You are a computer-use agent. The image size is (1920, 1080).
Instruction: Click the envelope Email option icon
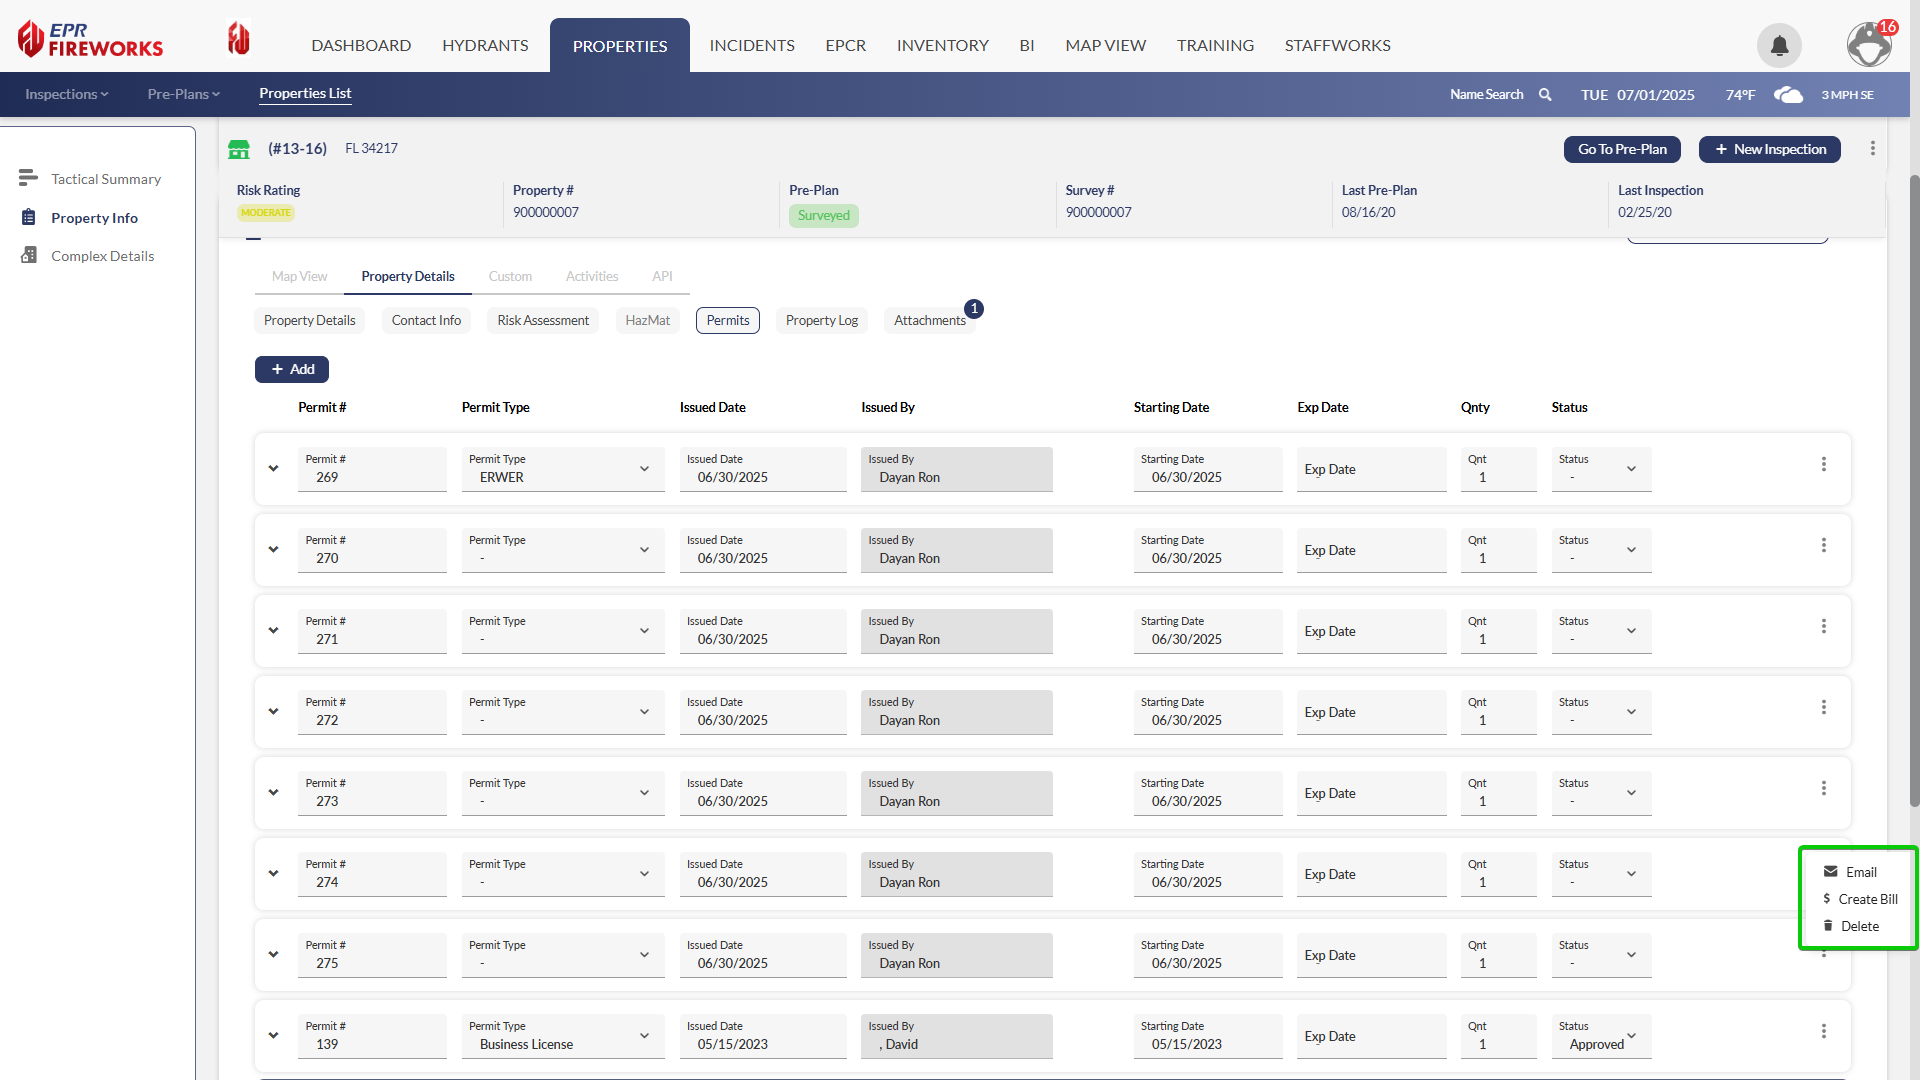click(1830, 872)
